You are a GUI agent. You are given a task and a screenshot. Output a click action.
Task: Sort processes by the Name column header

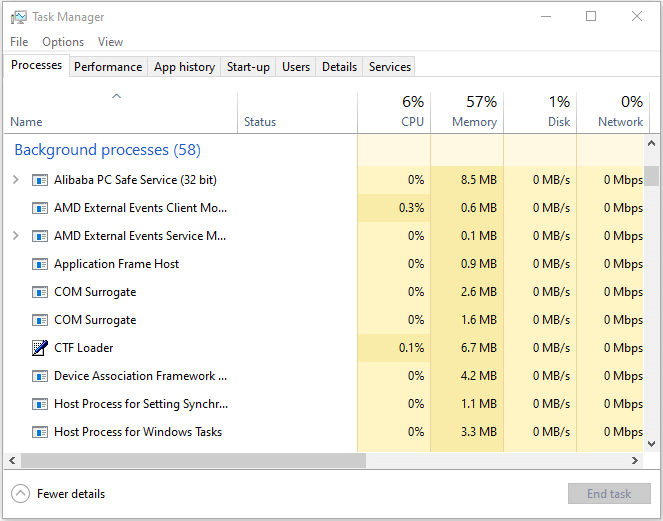pyautogui.click(x=121, y=112)
